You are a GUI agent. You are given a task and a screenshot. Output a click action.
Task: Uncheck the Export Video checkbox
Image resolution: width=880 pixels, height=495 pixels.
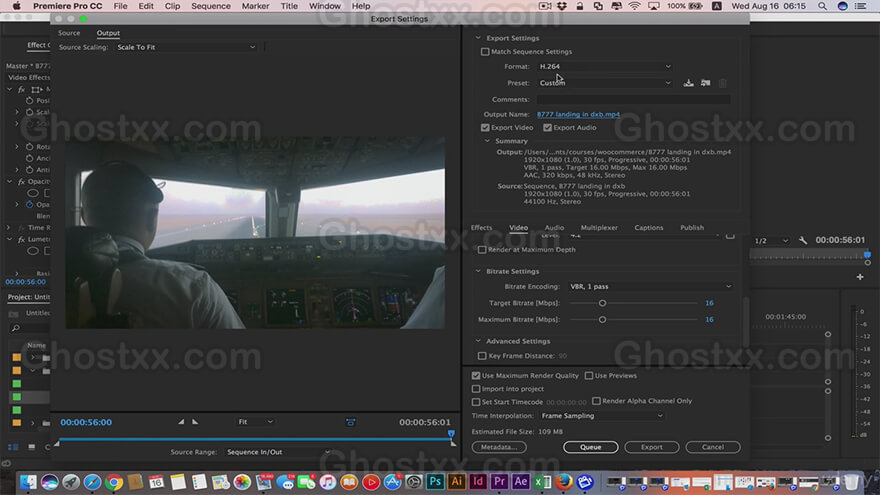click(x=485, y=127)
